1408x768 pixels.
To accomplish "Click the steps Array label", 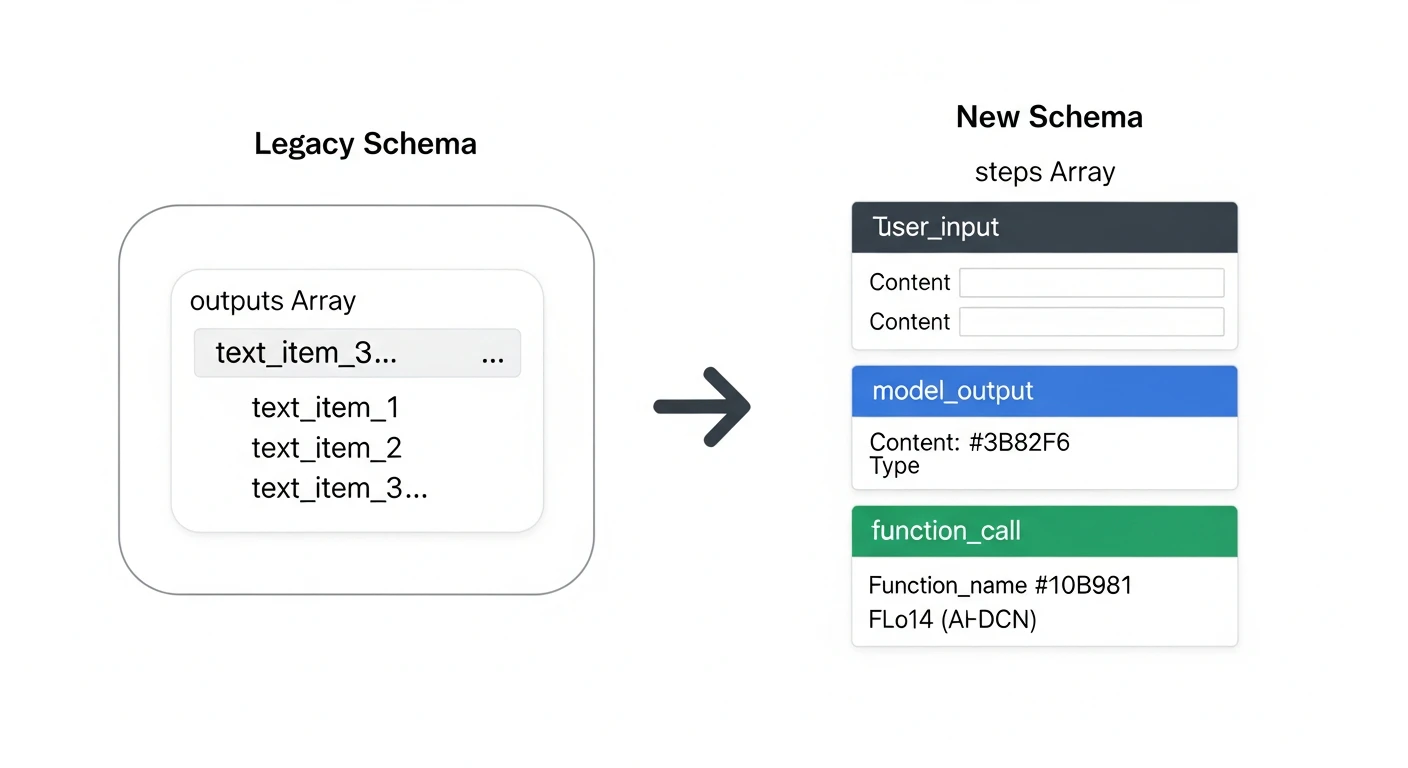I will (x=1045, y=172).
